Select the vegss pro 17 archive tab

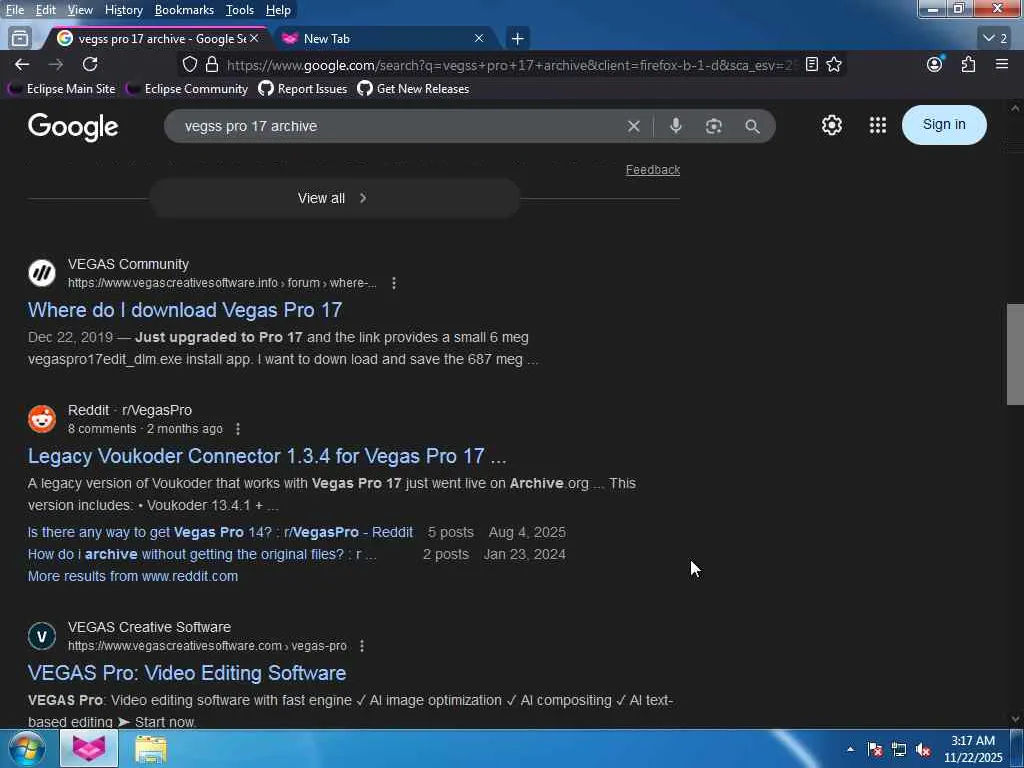pos(152,39)
